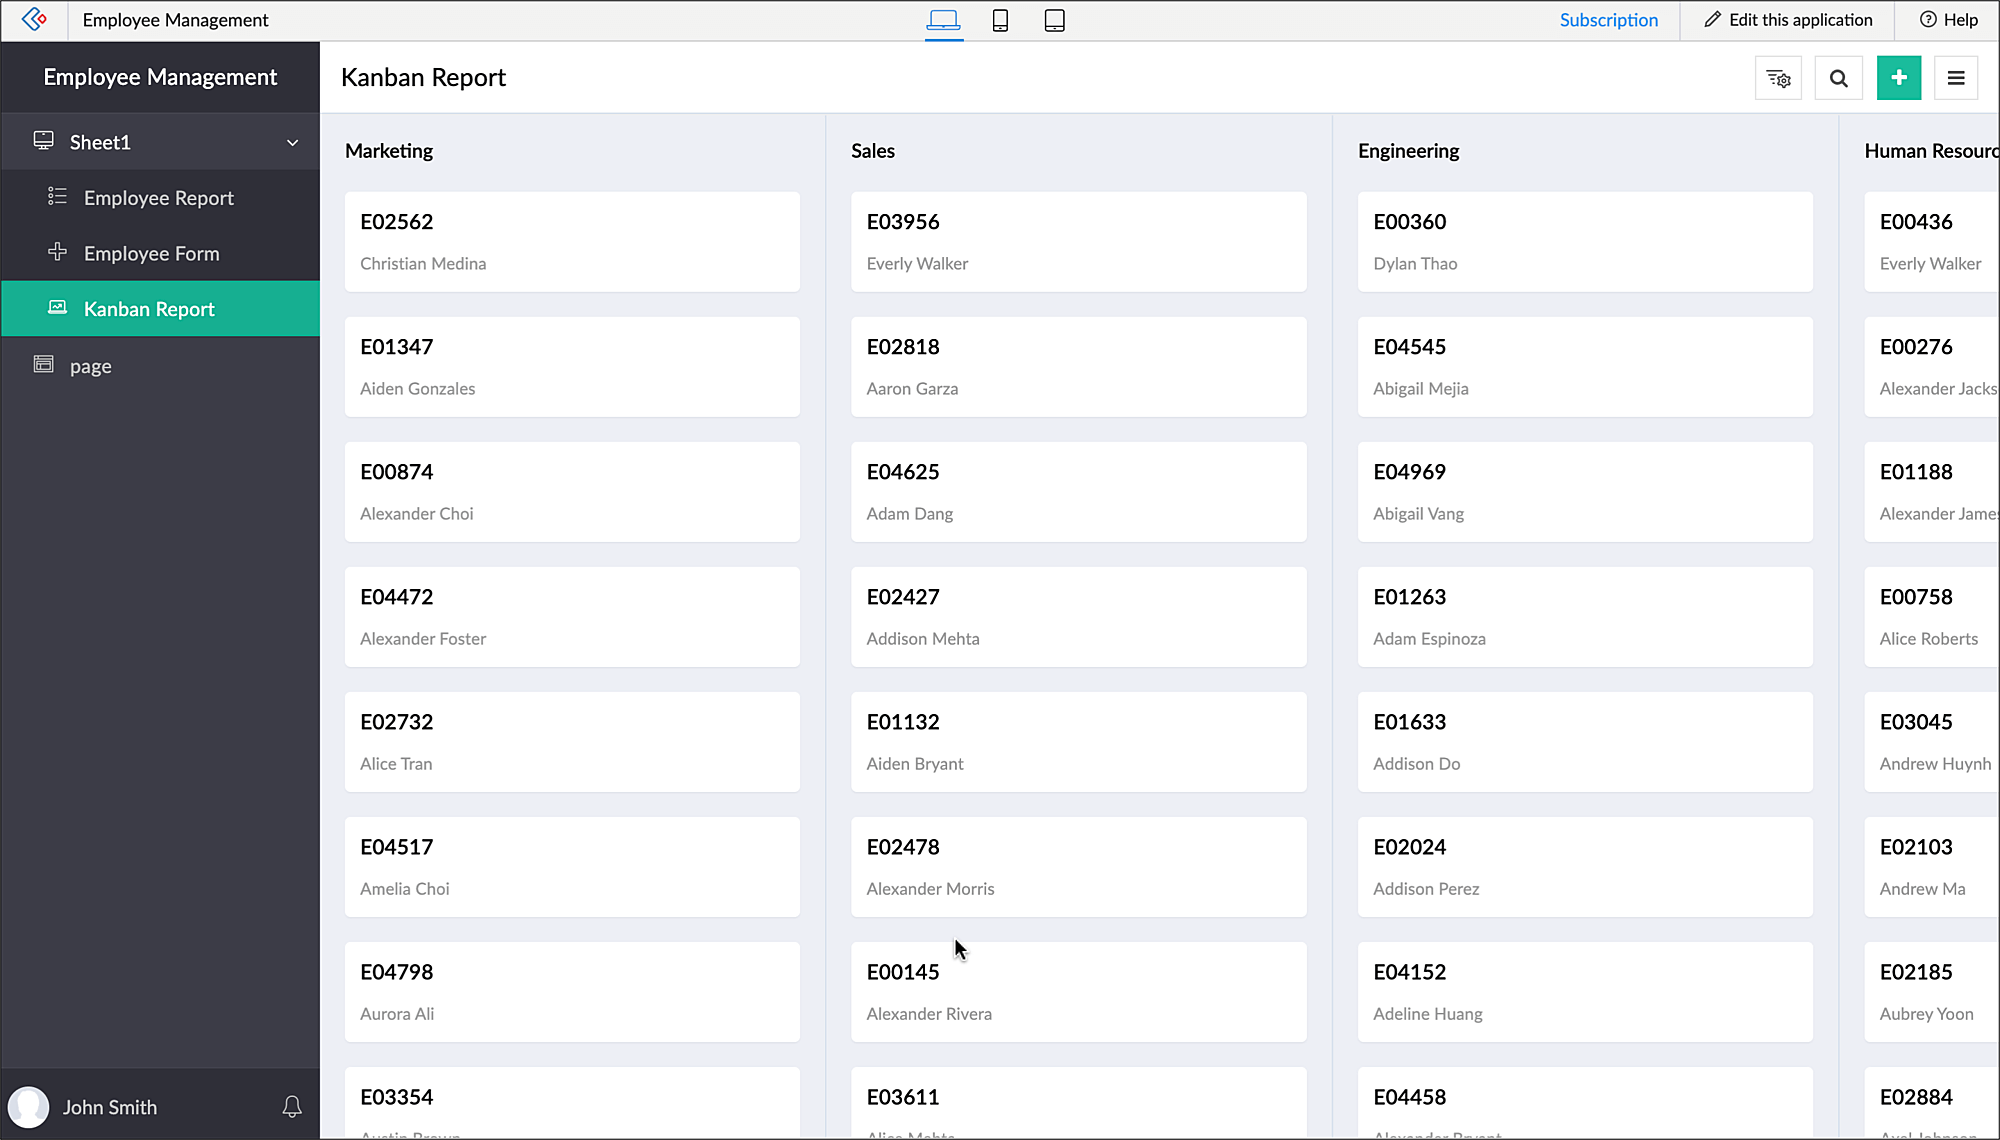2000x1140 pixels.
Task: Switch to desktop preview mode
Action: coord(943,20)
